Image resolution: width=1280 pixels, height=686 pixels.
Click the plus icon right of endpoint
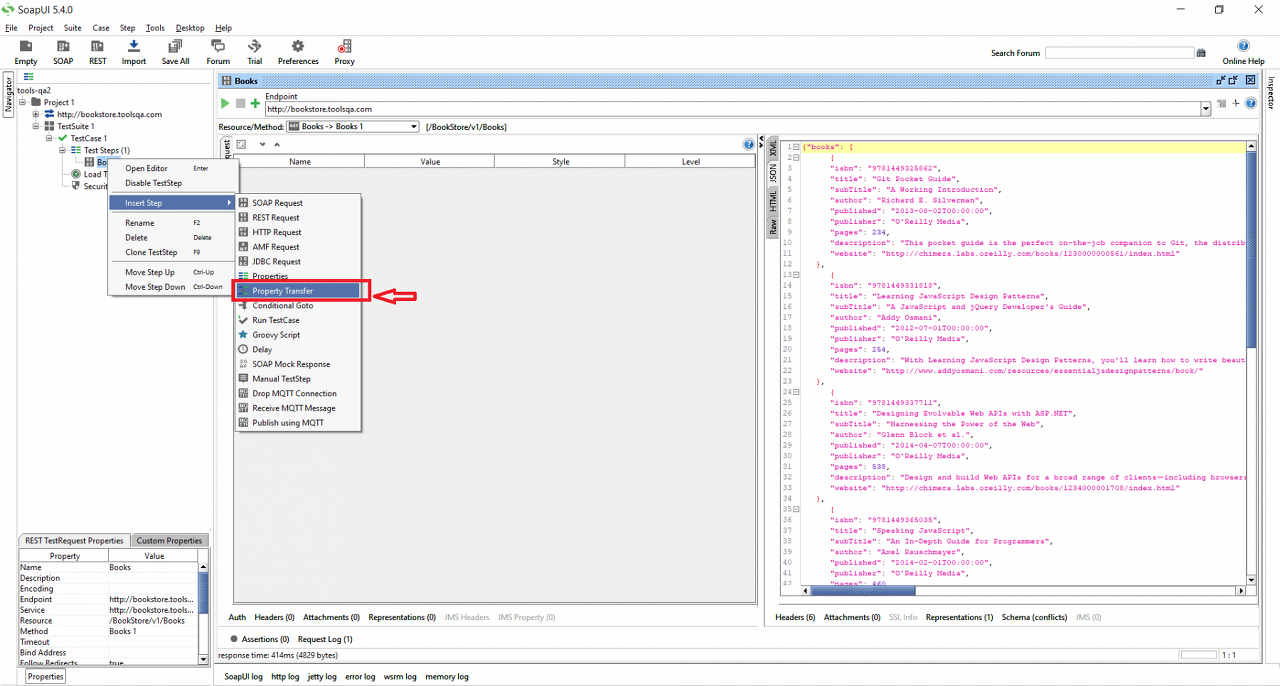(1236, 103)
